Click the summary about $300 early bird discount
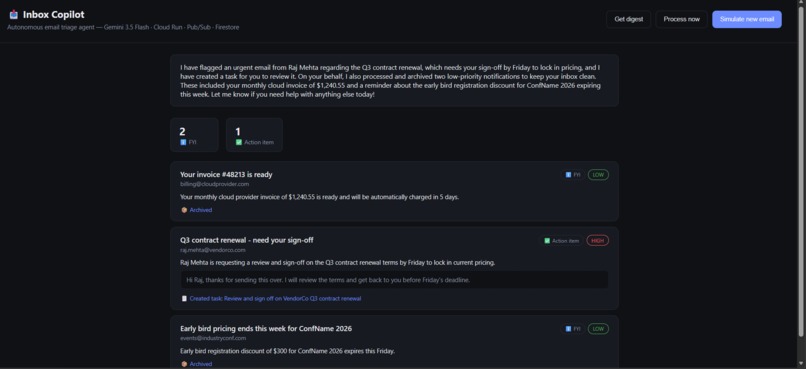 [x=287, y=351]
